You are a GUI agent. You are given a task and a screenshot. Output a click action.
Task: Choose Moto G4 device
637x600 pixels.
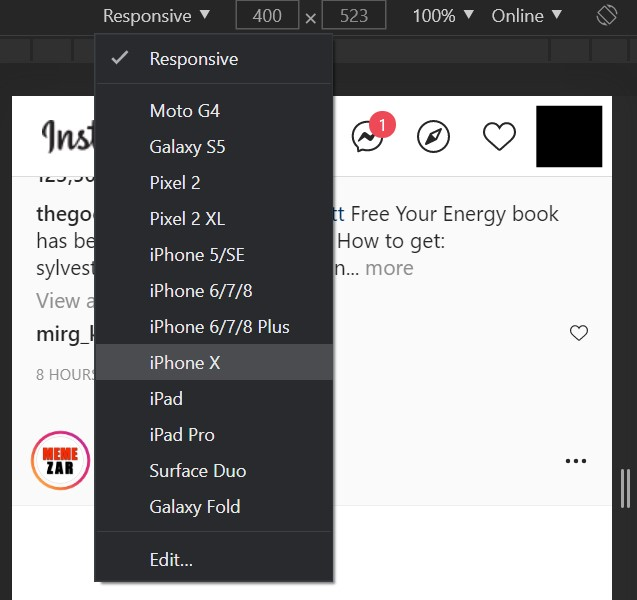click(x=214, y=111)
